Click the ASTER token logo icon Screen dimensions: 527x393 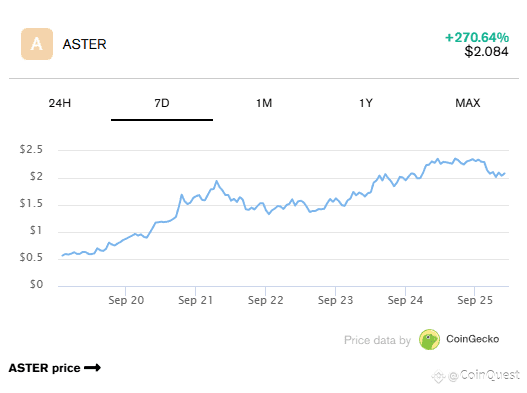pyautogui.click(x=37, y=44)
